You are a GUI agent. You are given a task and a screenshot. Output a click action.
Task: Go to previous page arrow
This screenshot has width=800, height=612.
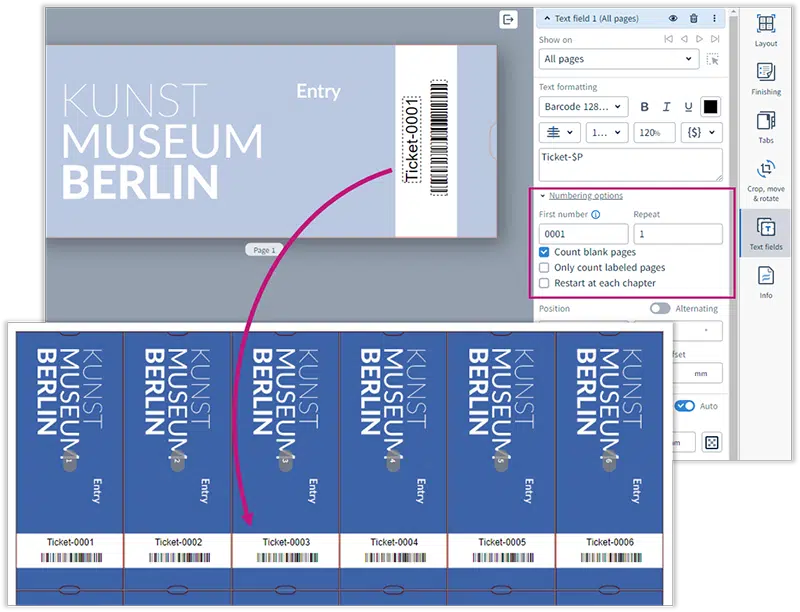click(x=684, y=39)
